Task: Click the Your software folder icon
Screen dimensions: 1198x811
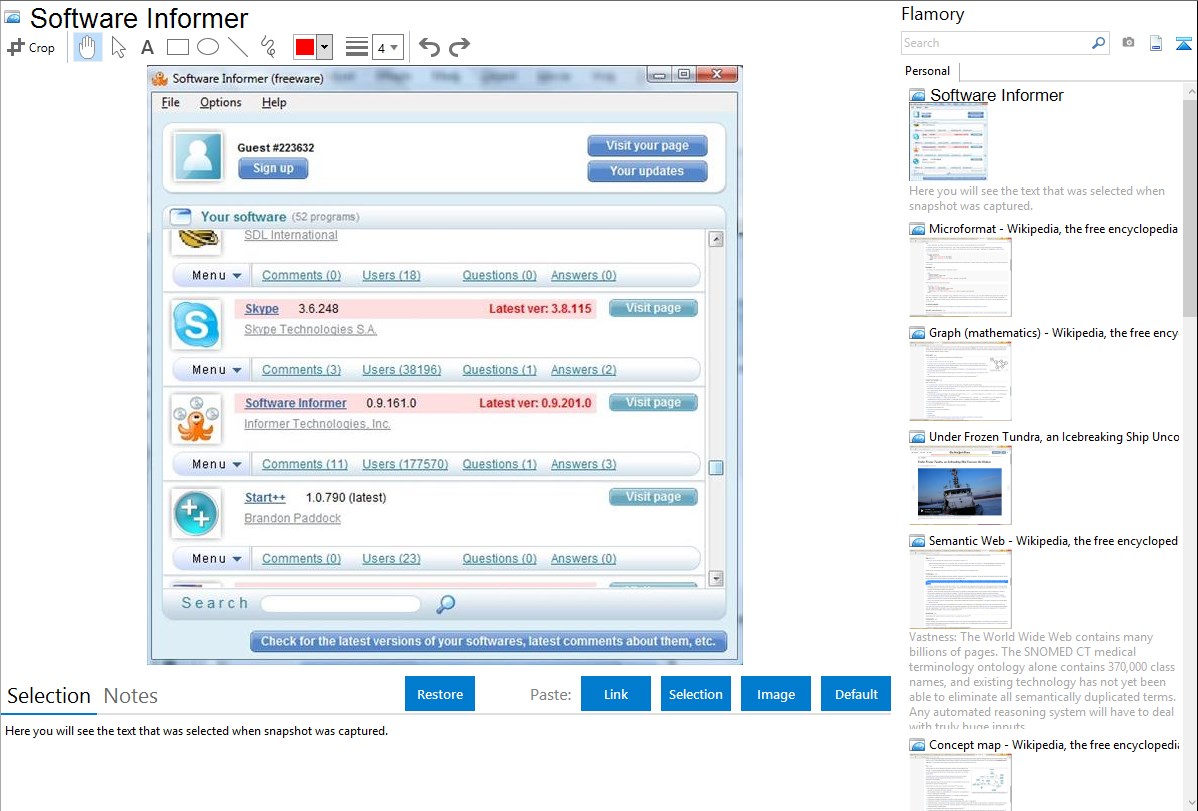Action: pyautogui.click(x=180, y=216)
